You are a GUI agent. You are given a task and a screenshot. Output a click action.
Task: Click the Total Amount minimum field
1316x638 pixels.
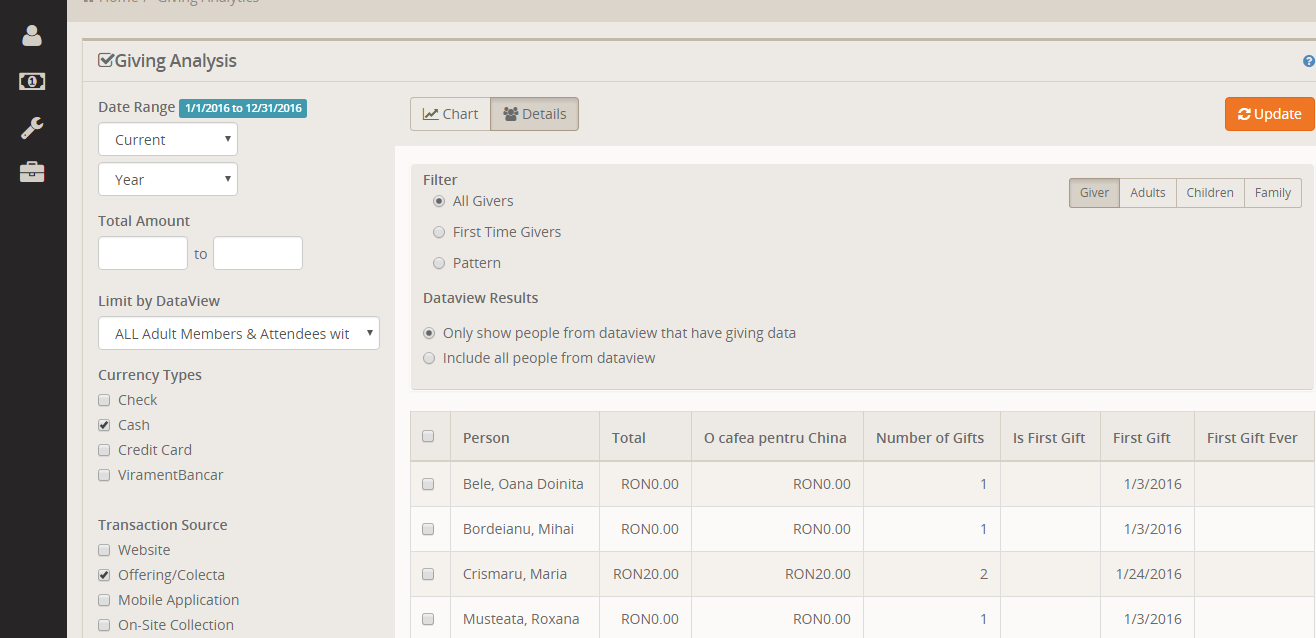[x=143, y=254]
